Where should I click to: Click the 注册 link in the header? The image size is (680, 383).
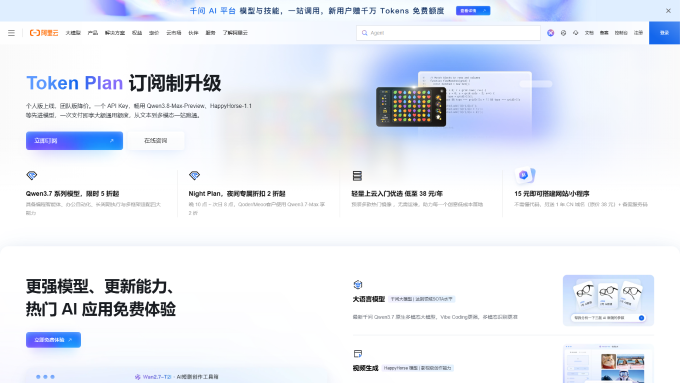point(638,33)
